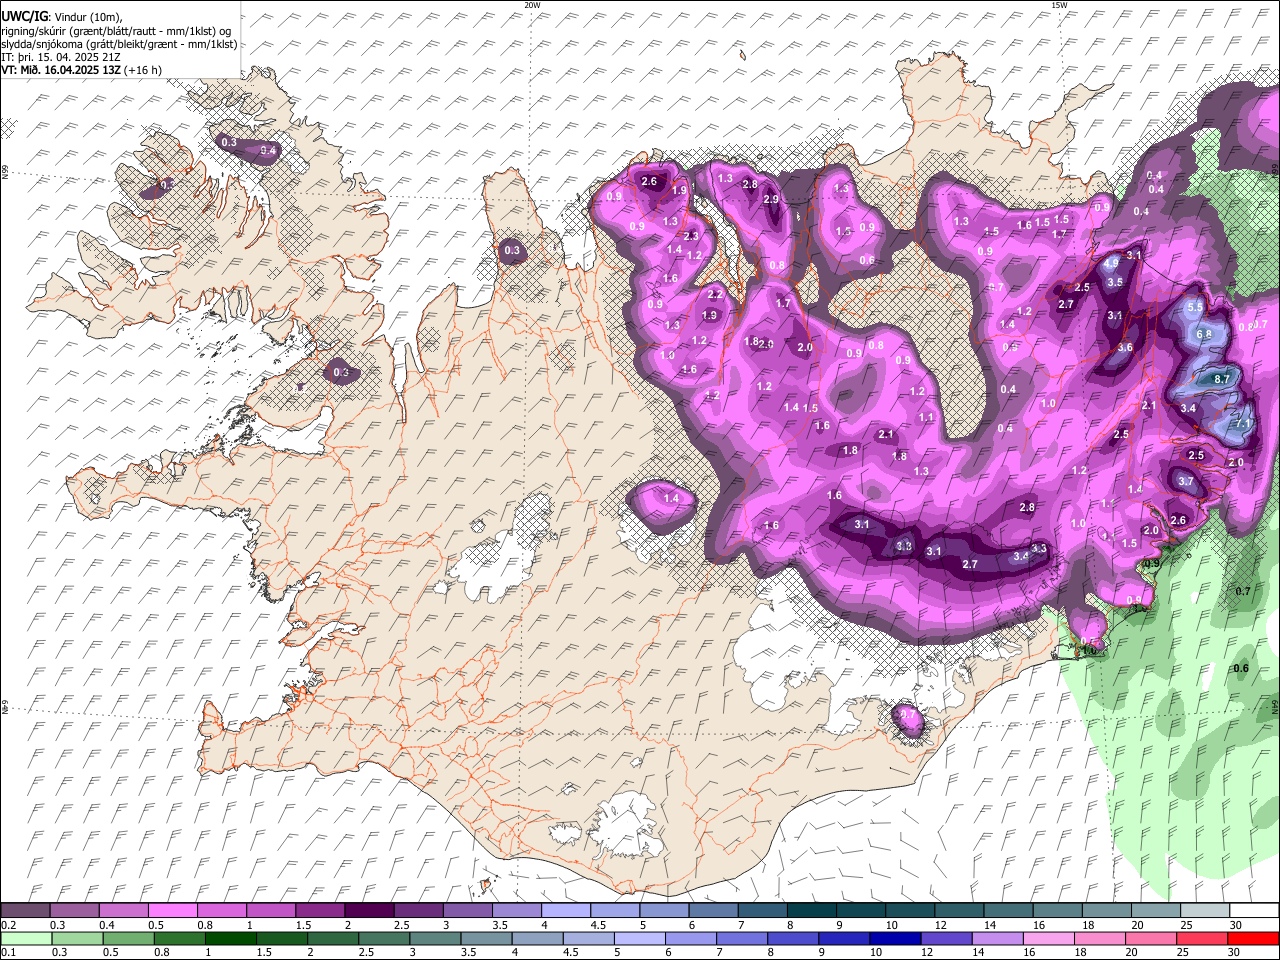The height and width of the screenshot is (960, 1280).
Task: Click the light pink 16–18 rain legend swatch
Action: tap(1050, 938)
